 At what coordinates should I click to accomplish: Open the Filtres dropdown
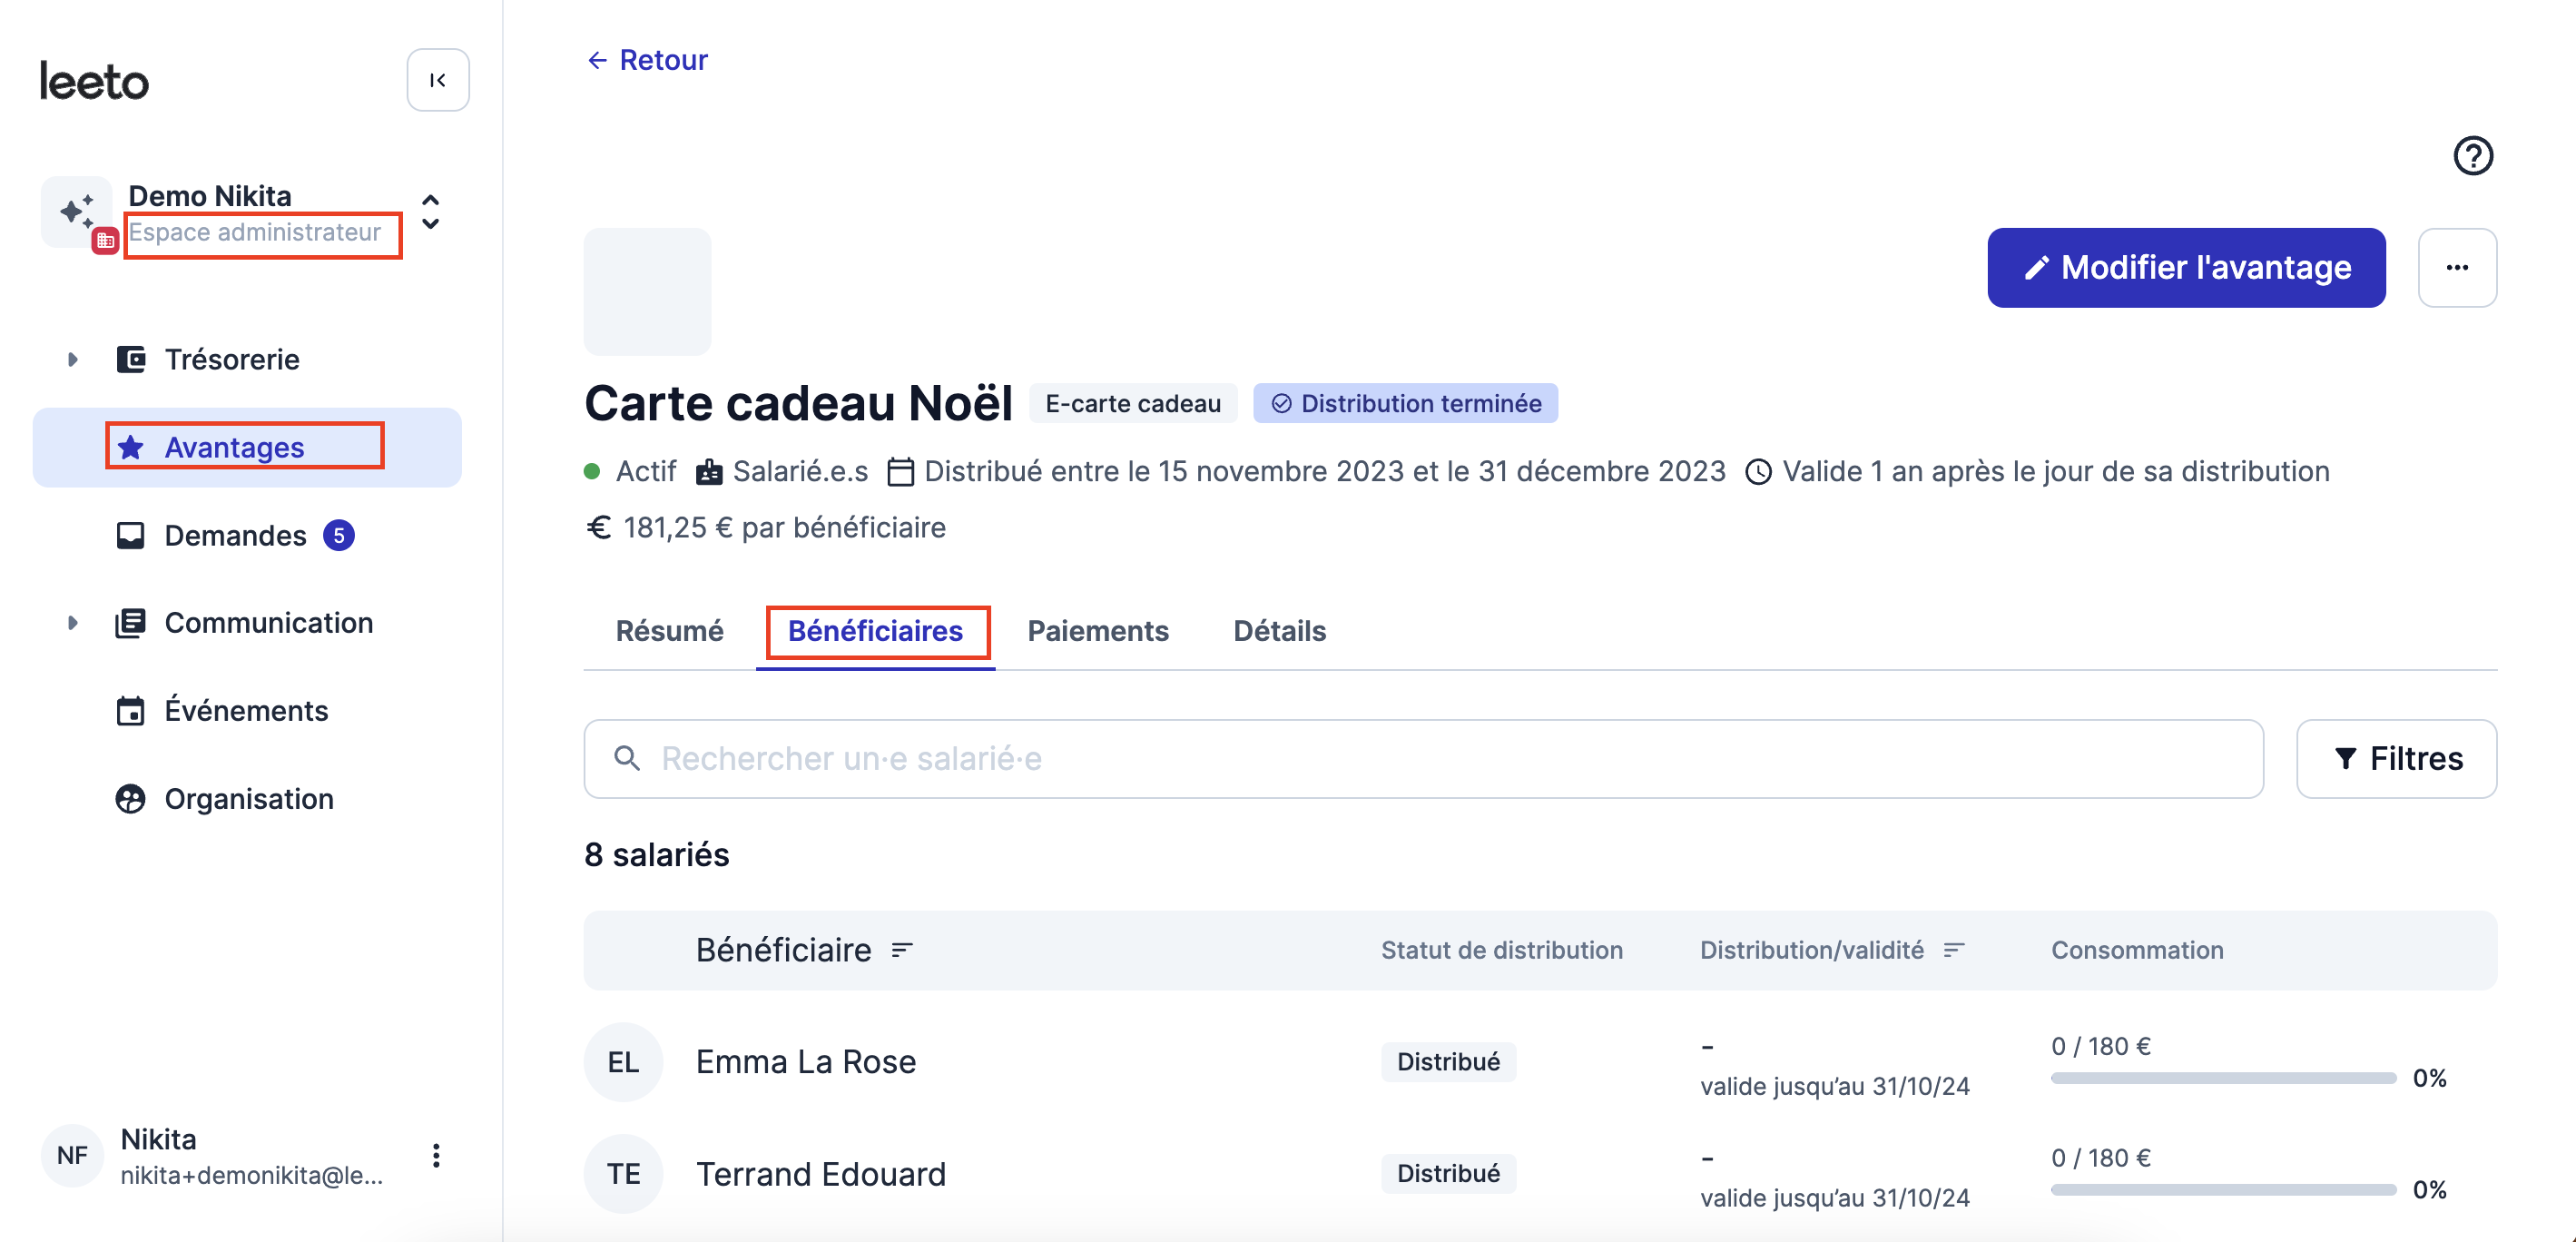coord(2397,759)
